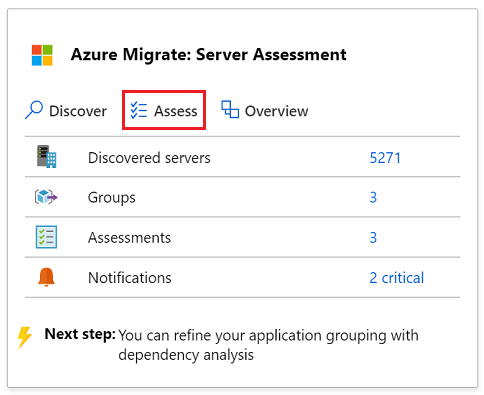Click the Microsoft logo icon
The image size is (484, 395).
42,55
